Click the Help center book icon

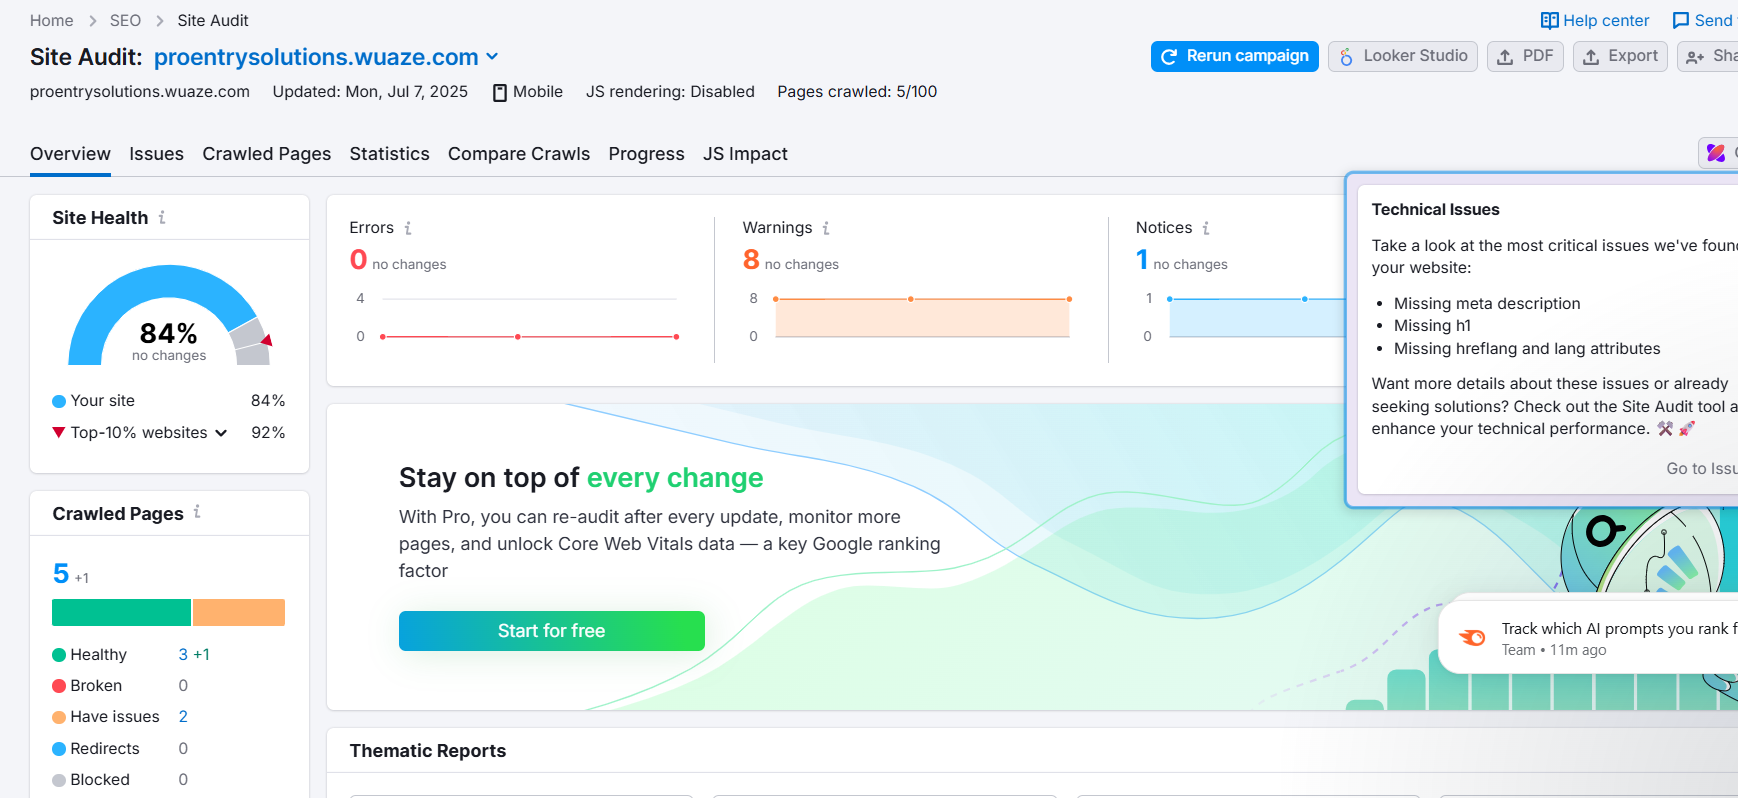[x=1549, y=21]
